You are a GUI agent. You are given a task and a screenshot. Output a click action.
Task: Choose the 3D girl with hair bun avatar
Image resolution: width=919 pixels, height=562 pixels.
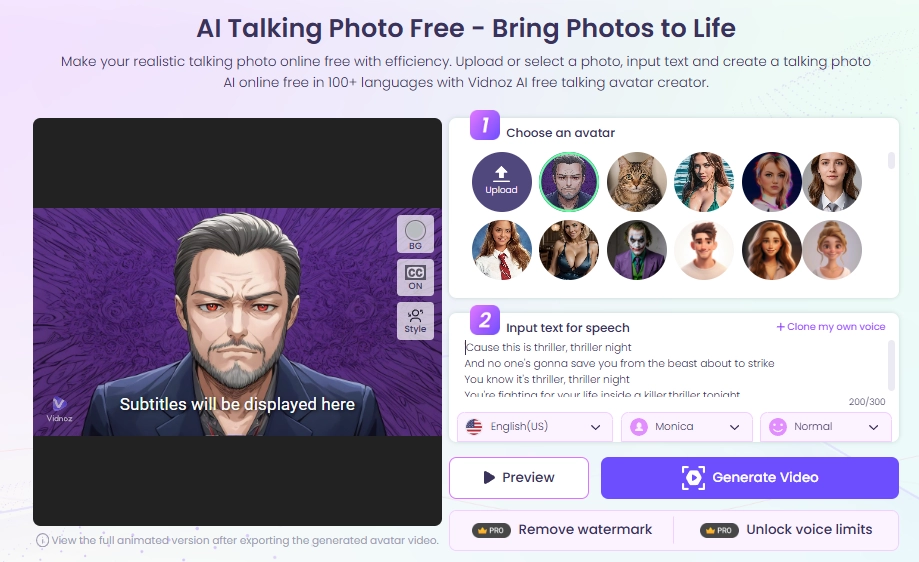coord(832,250)
